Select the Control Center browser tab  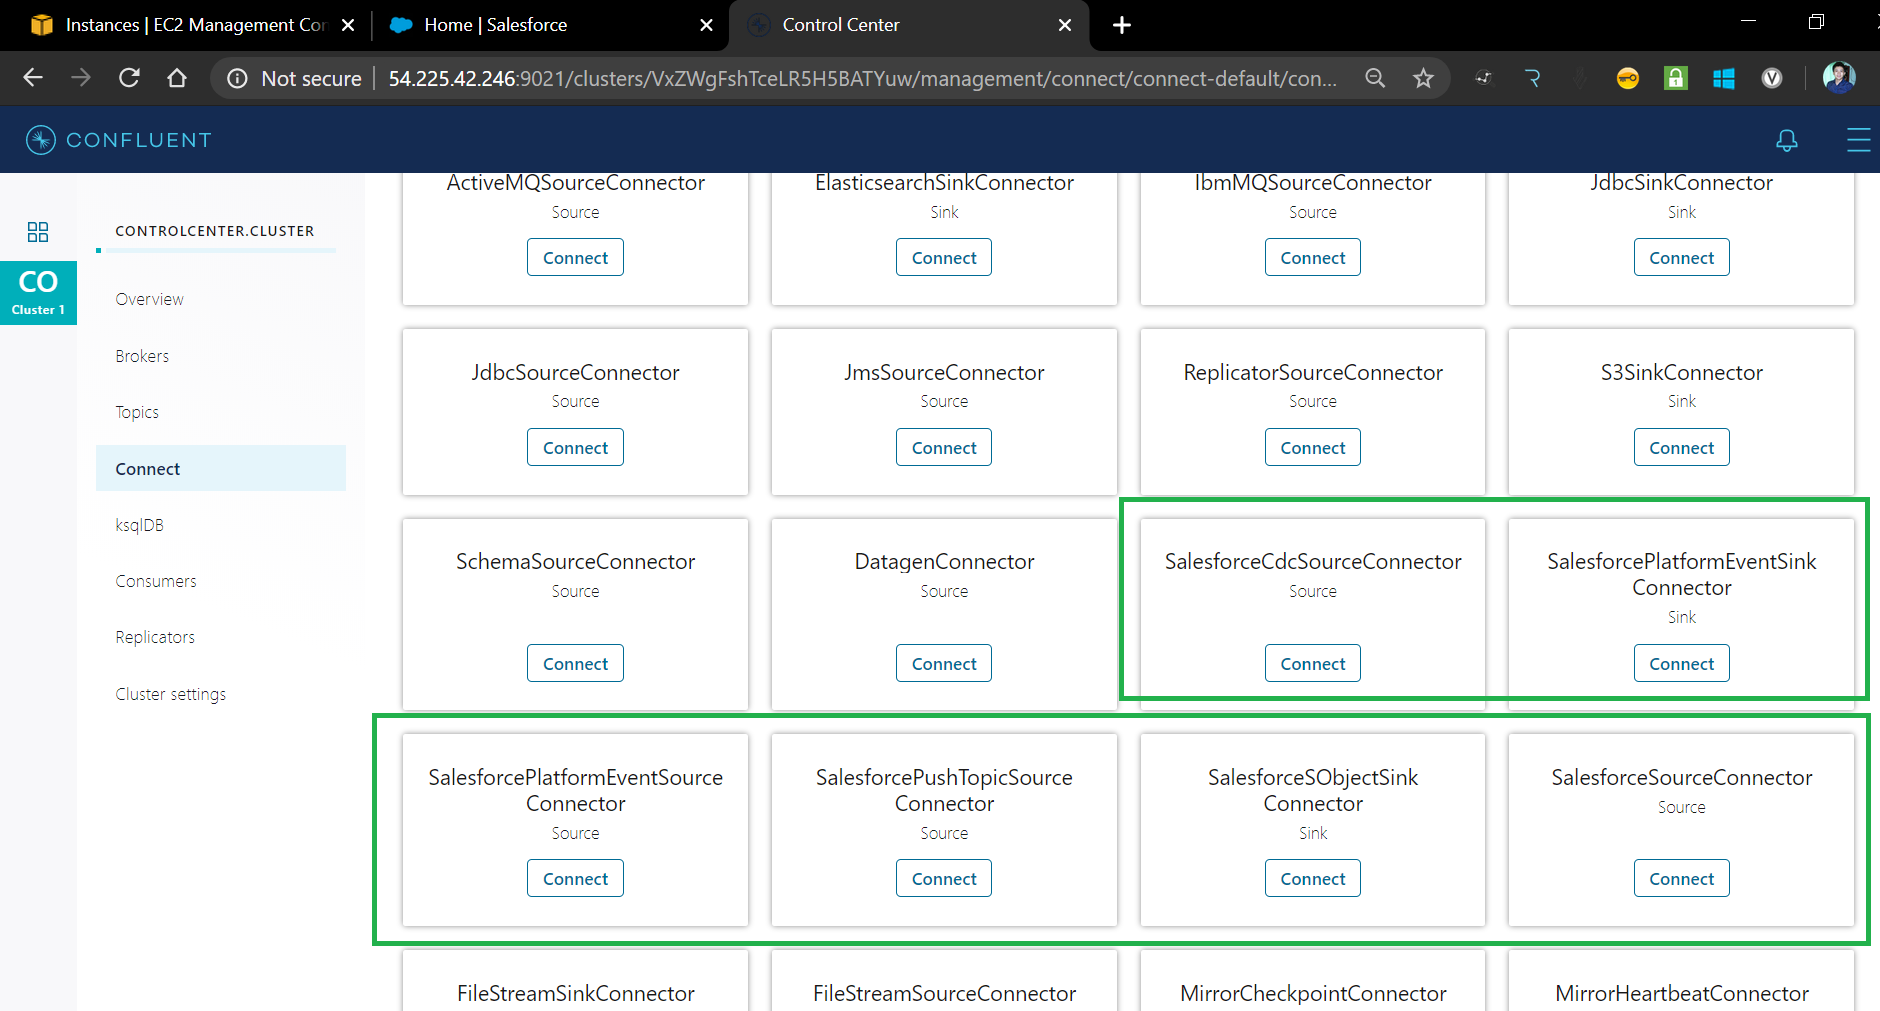click(x=908, y=25)
